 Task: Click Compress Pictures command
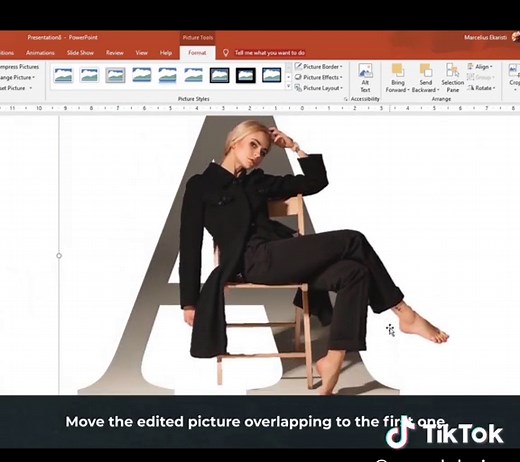click(19, 67)
